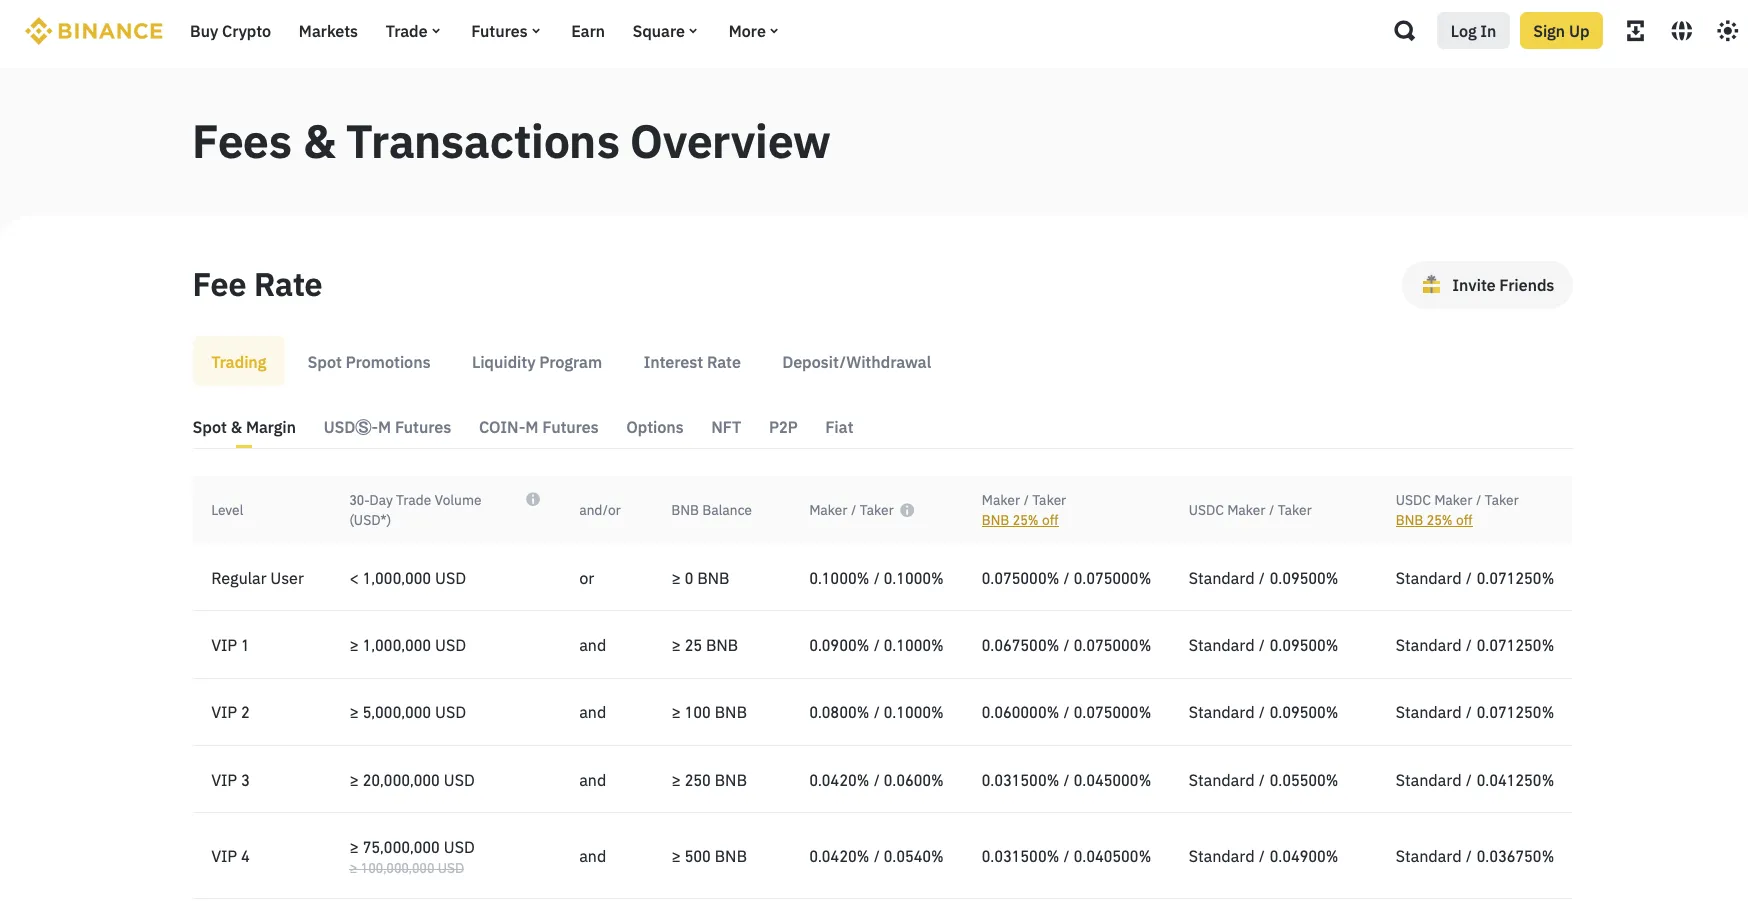Screen dimensions: 1748x901
Task: Open the BNB 25% off link
Action: coord(1020,520)
